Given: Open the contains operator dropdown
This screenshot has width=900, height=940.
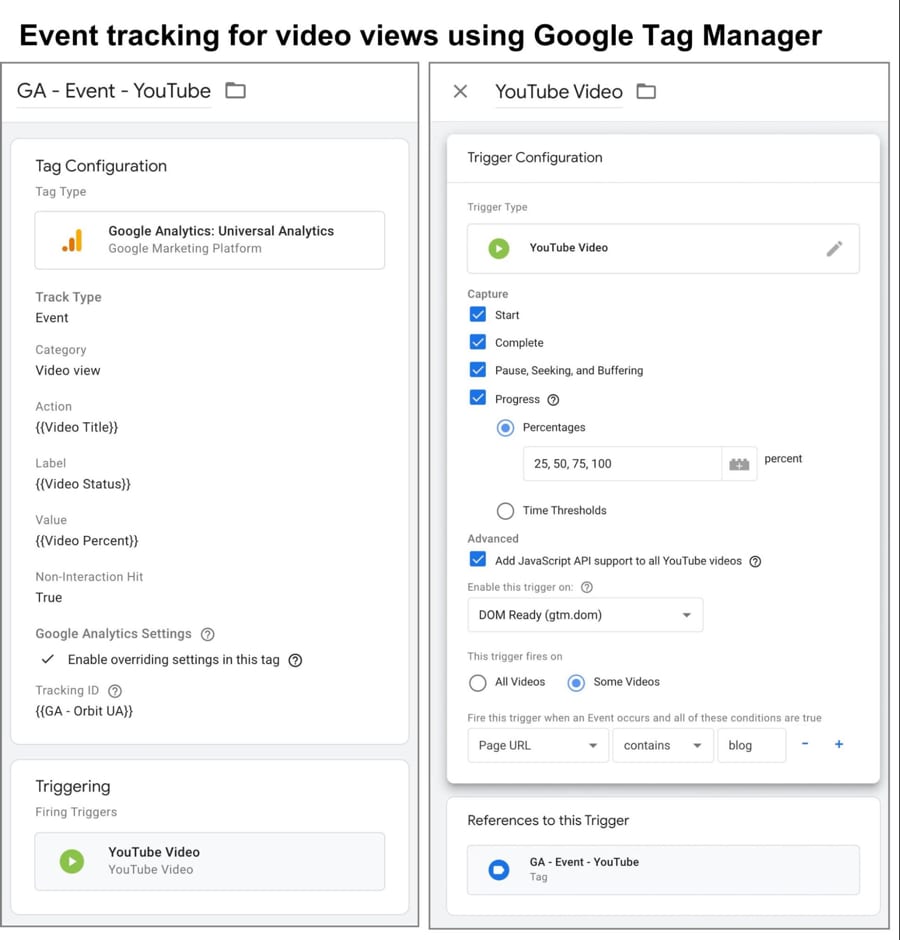Looking at the screenshot, I should (x=663, y=746).
